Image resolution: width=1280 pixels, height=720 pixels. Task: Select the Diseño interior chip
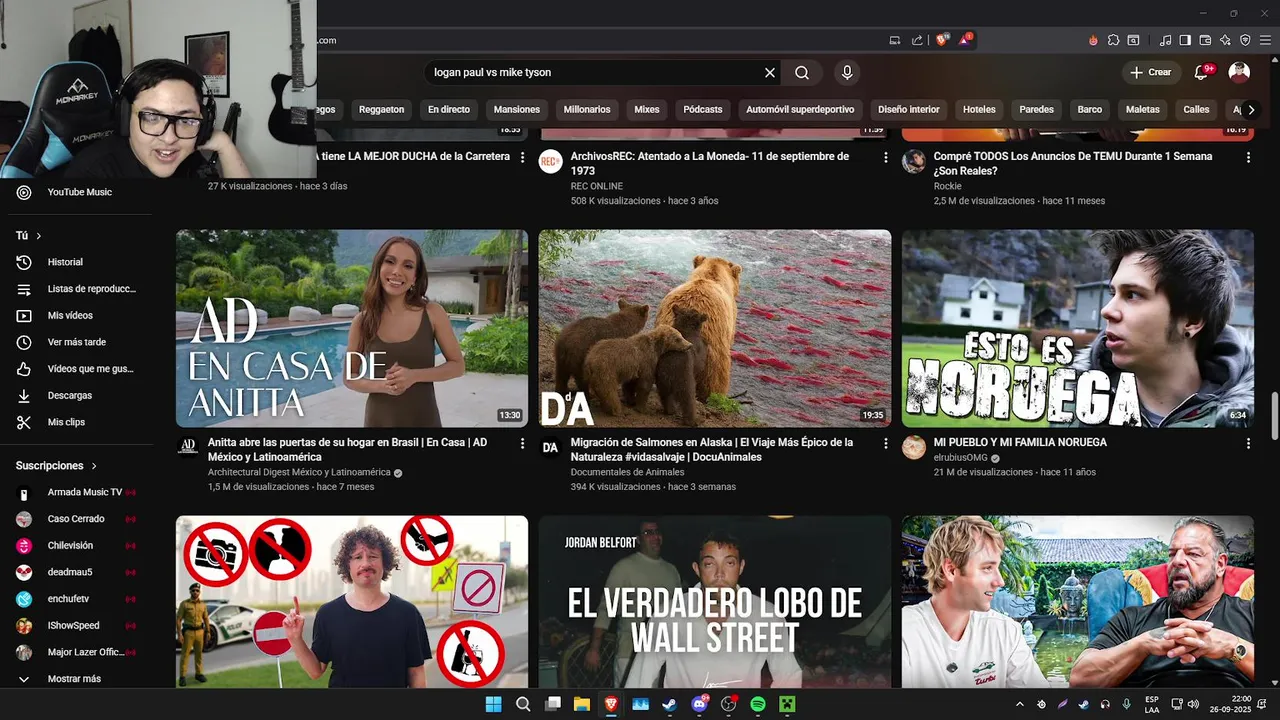(x=908, y=110)
